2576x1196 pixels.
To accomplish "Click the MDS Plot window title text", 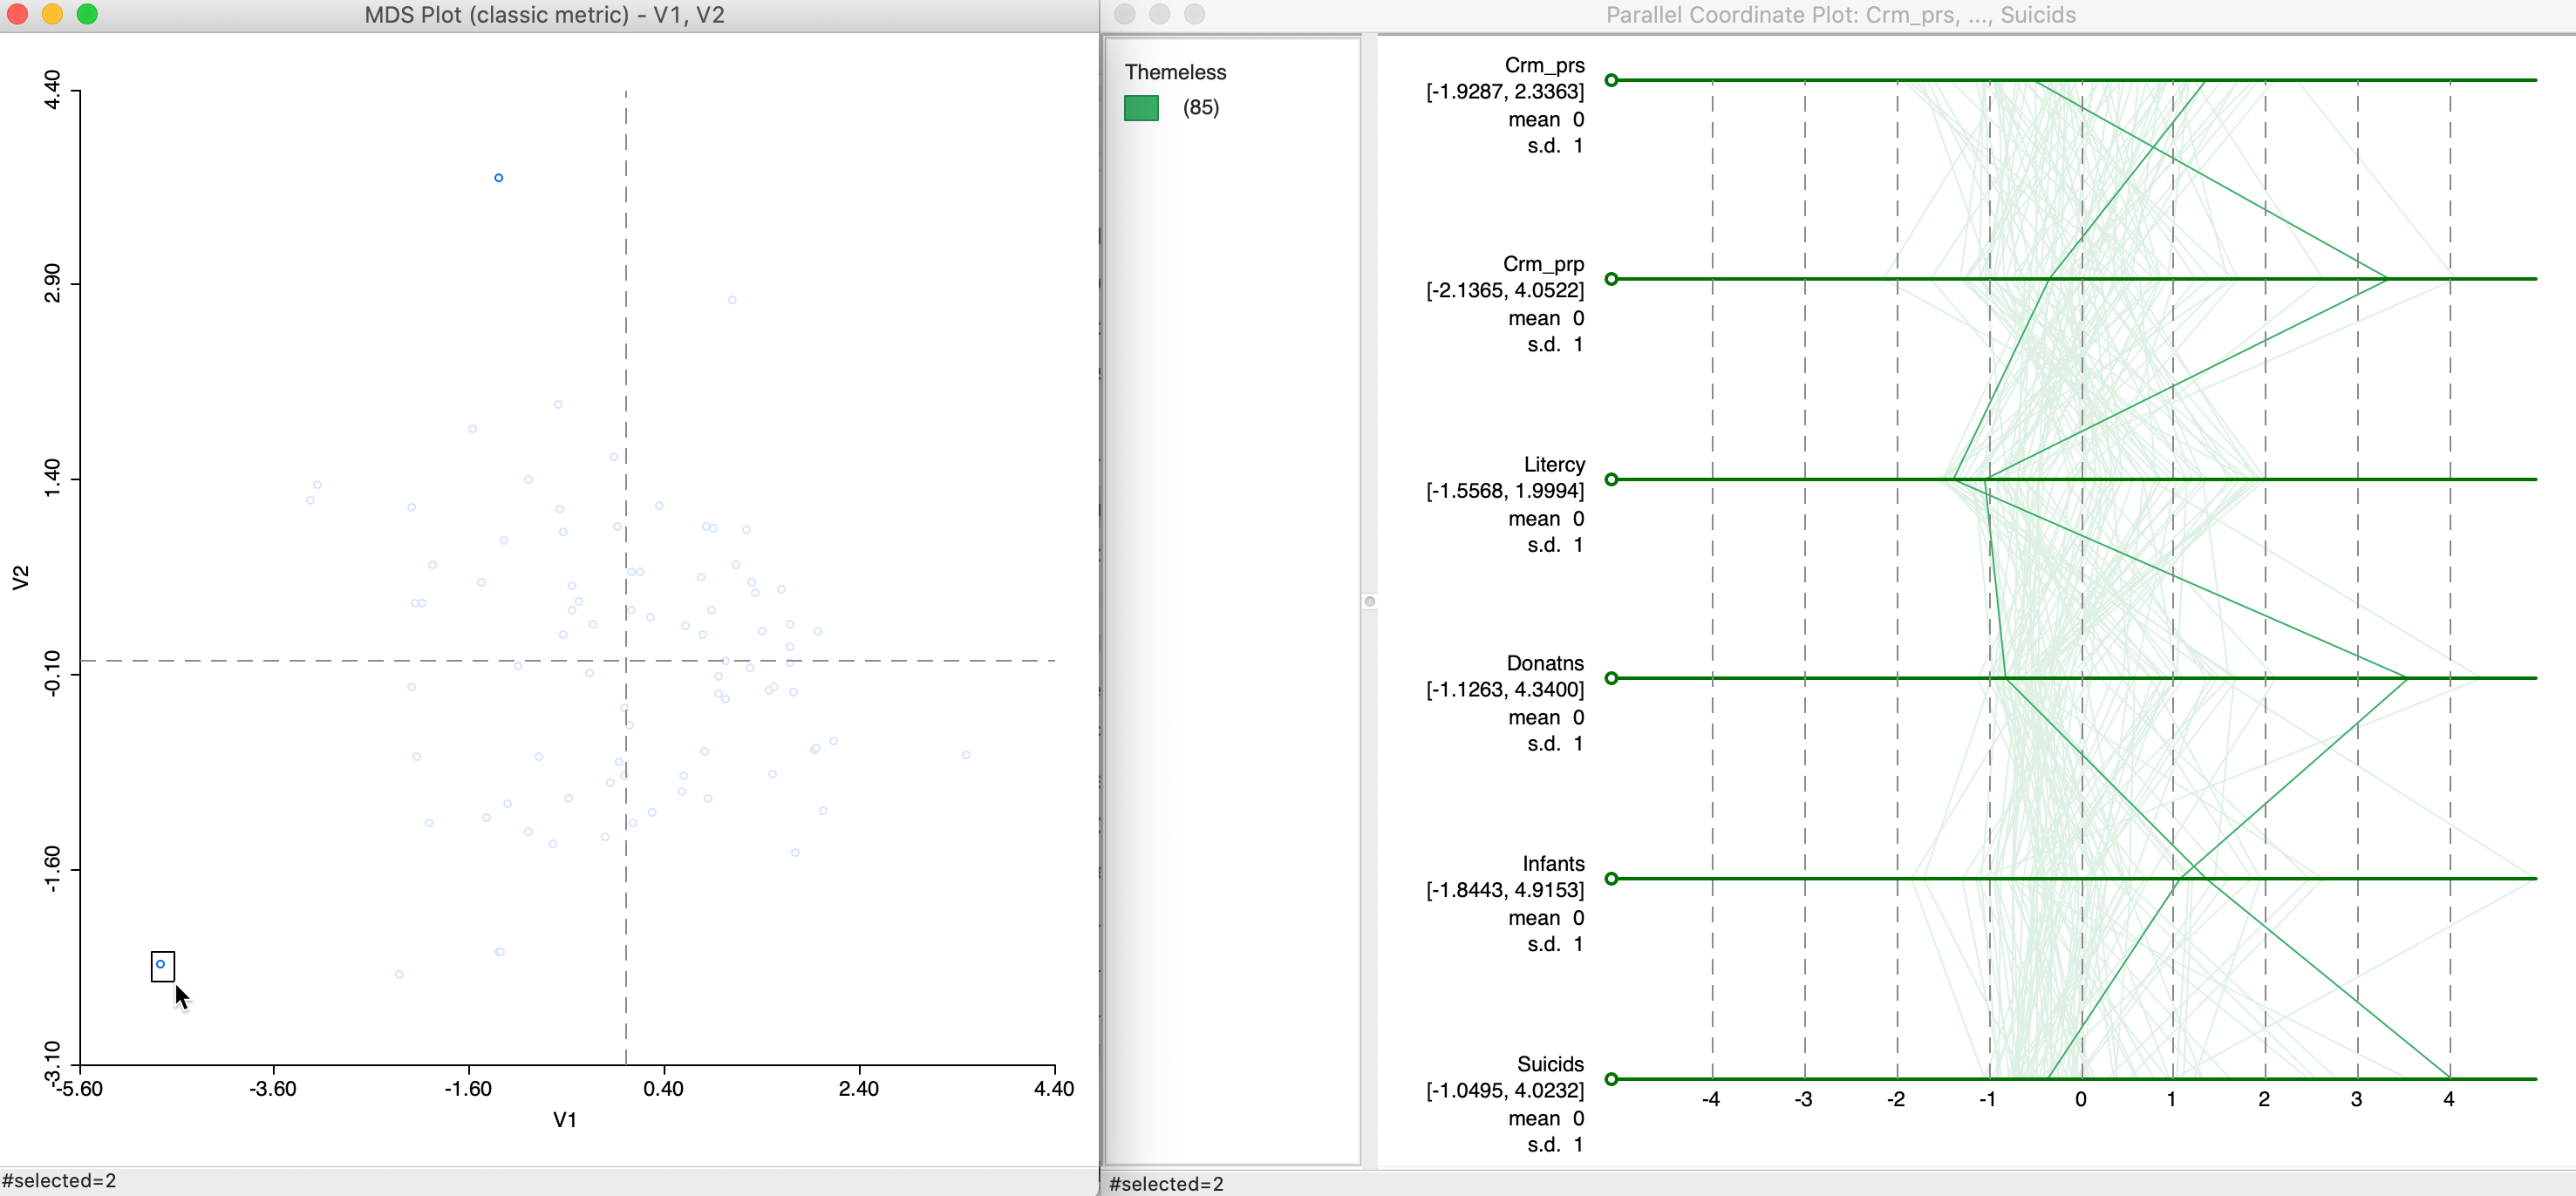I will coord(544,15).
